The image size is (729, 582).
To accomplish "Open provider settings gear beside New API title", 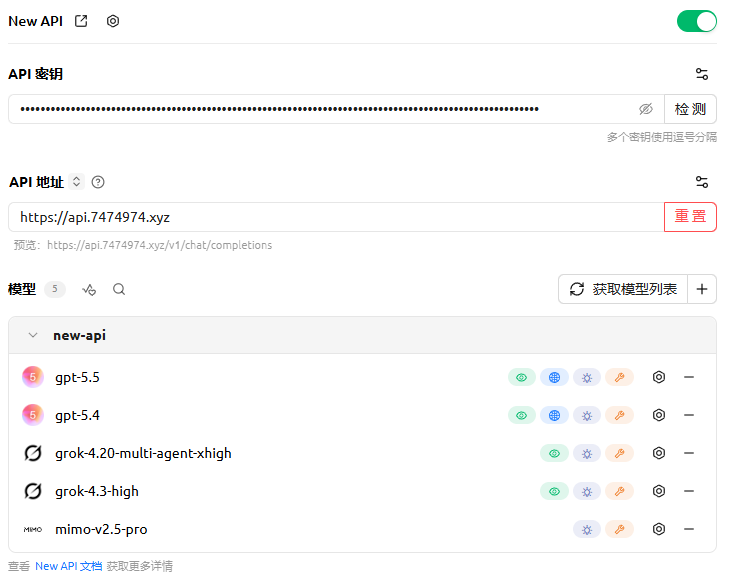I will (x=113, y=21).
